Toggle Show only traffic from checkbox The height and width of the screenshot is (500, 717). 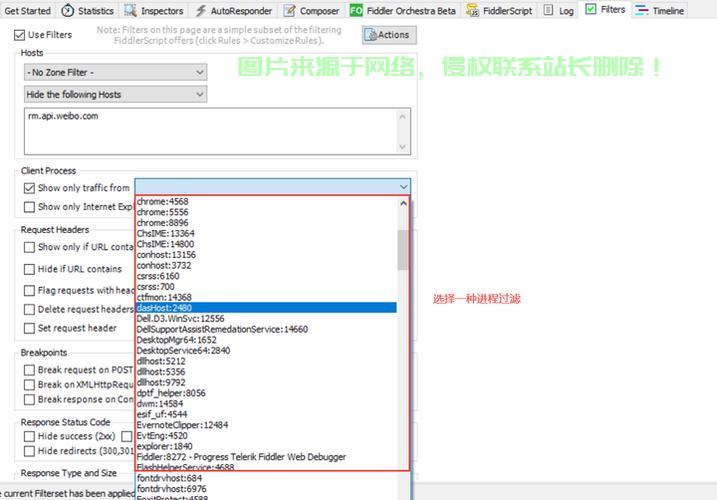29,188
